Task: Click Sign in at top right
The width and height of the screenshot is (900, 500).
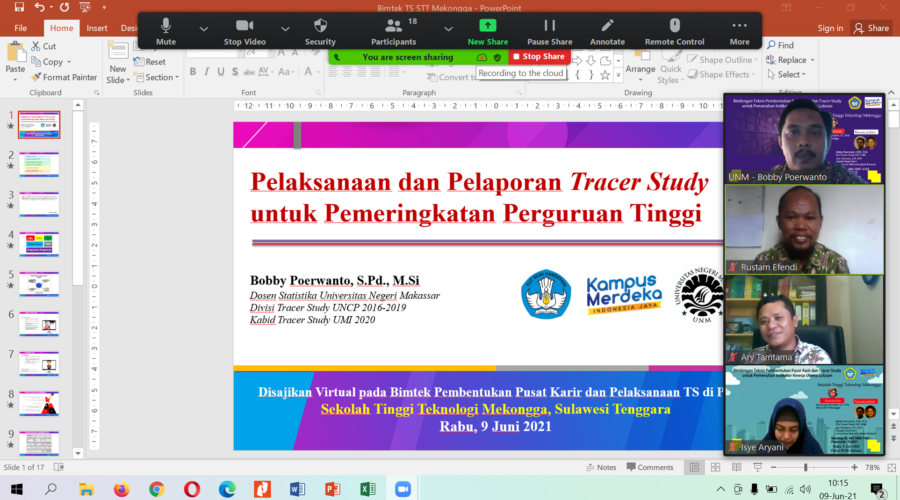Action: pos(830,28)
